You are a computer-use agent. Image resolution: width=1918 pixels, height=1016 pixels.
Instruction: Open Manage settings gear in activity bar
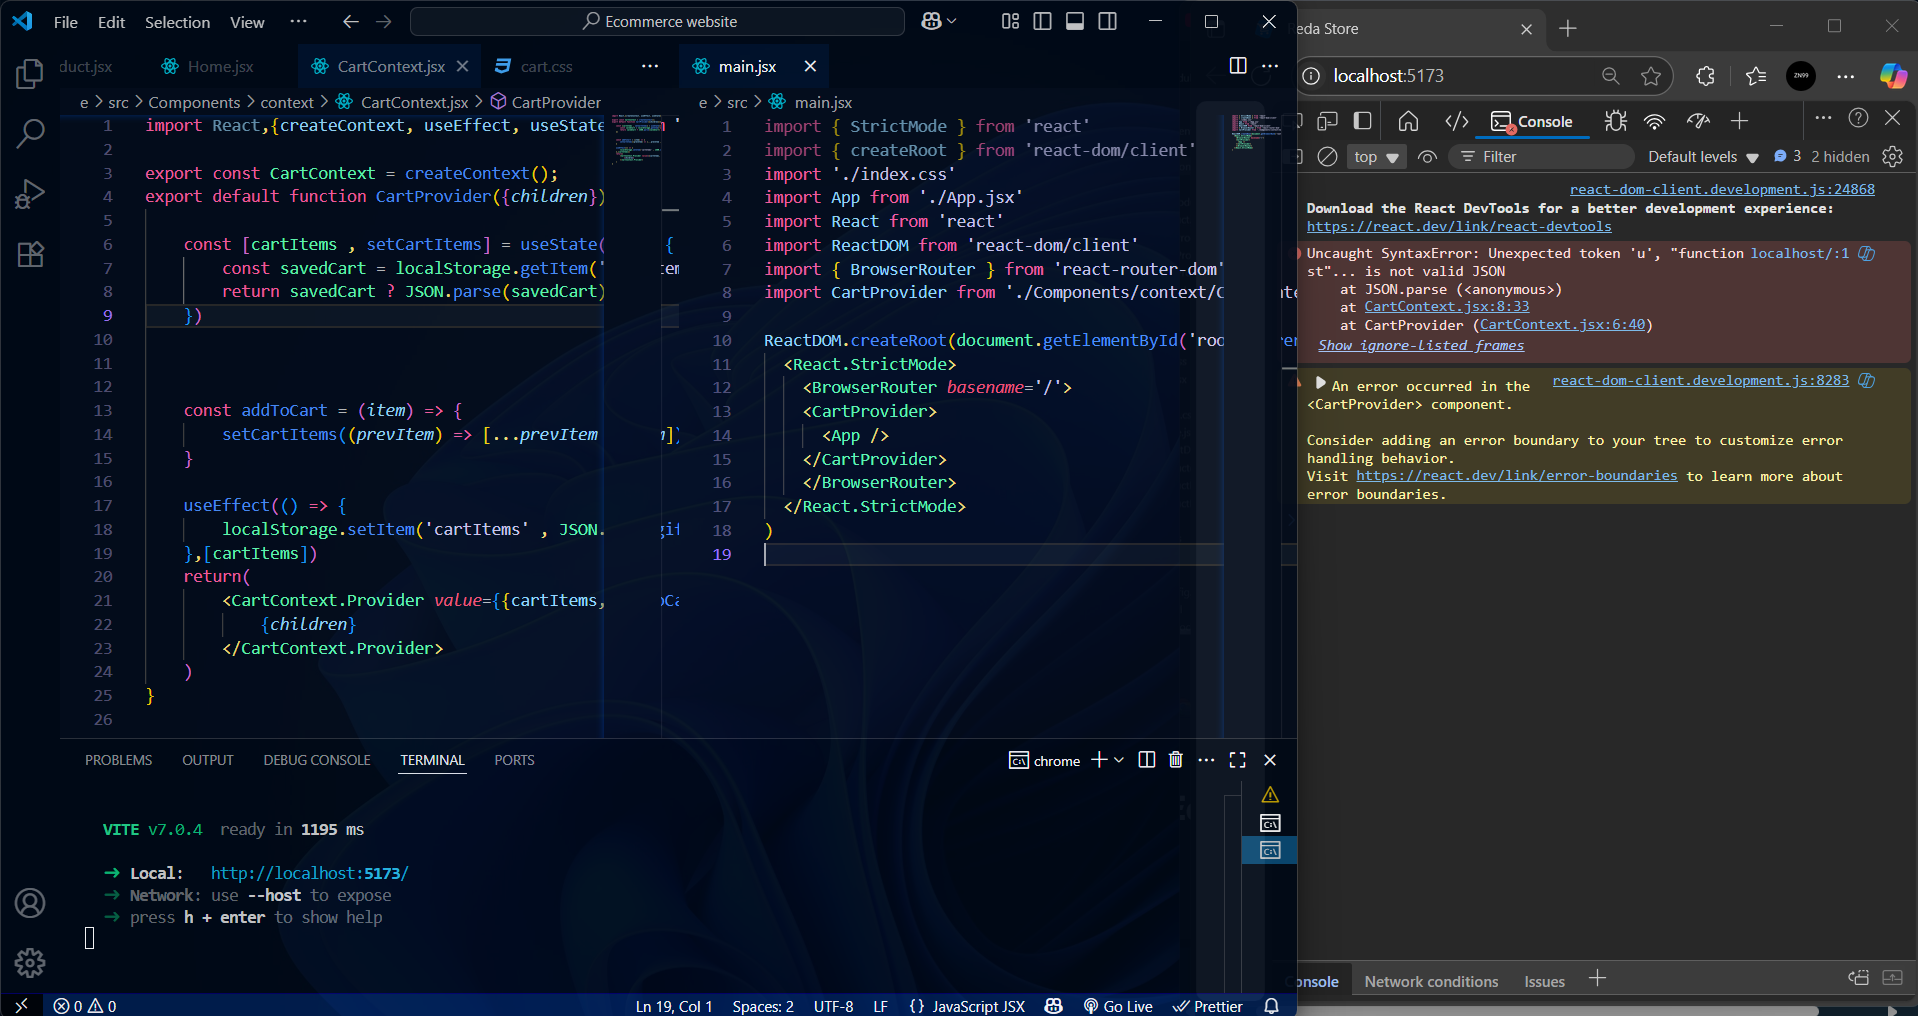[x=30, y=962]
